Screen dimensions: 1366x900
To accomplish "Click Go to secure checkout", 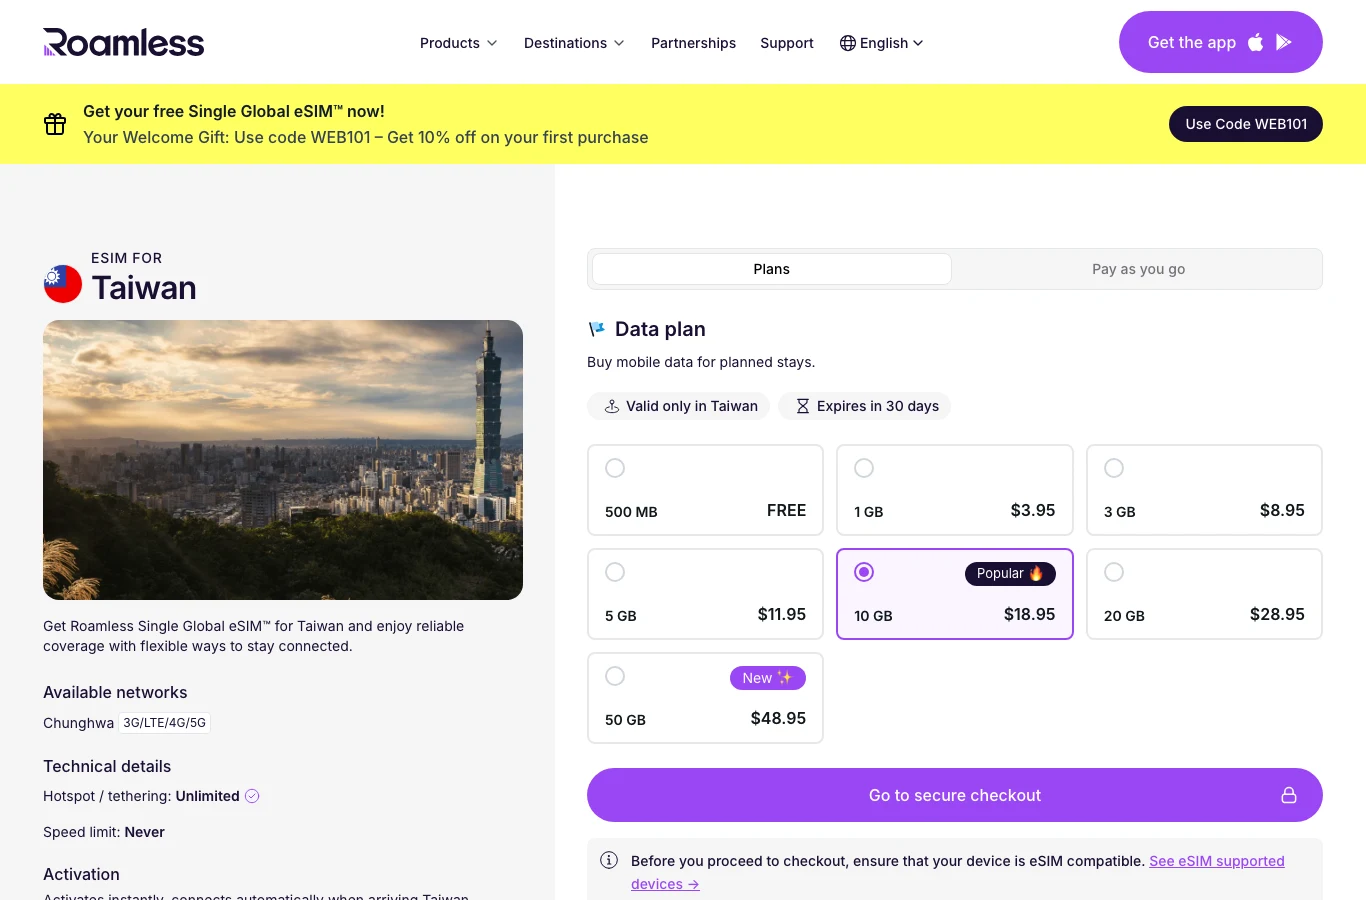I will [x=955, y=795].
